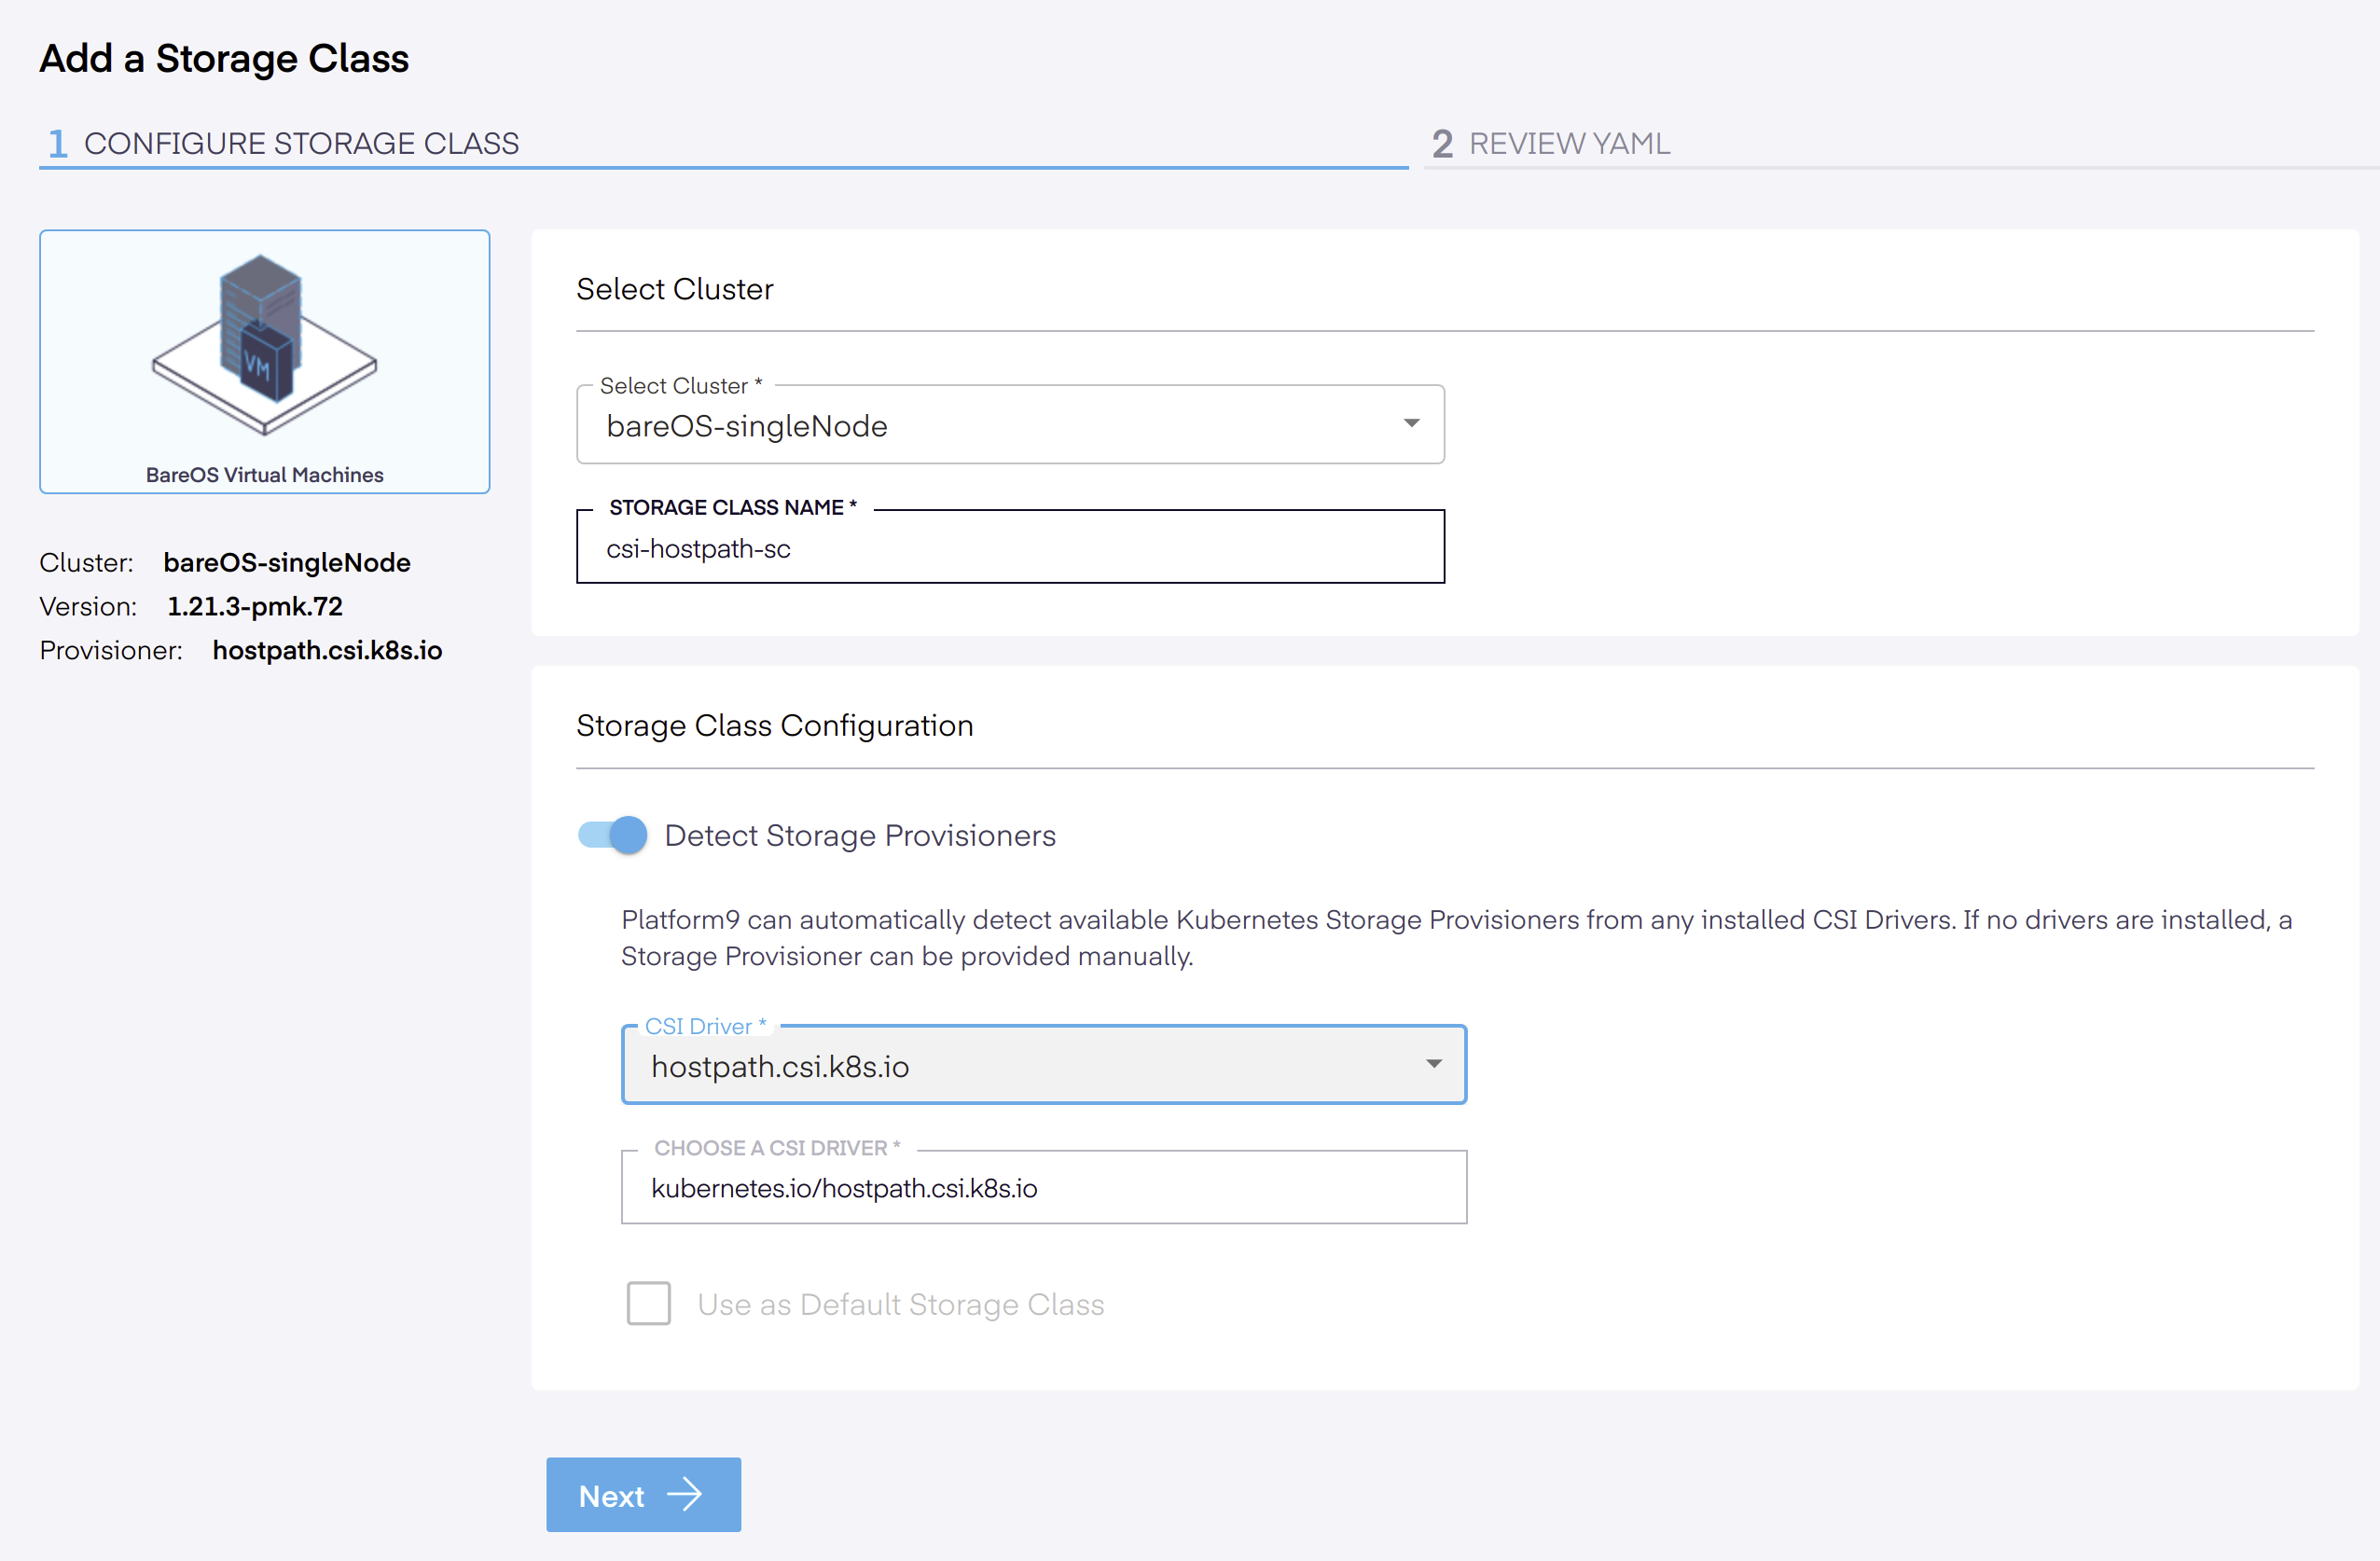
Task: Check Use as Default Storage Class
Action: 649,1303
